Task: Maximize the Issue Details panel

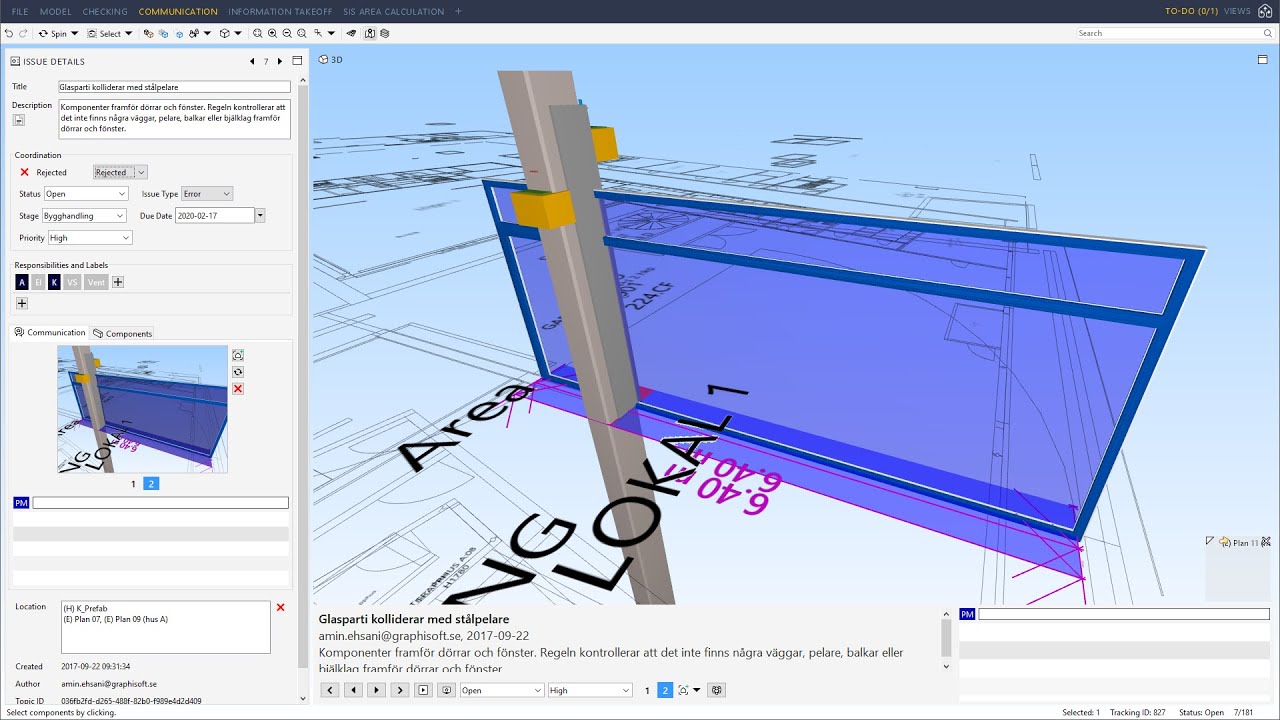Action: coord(297,61)
